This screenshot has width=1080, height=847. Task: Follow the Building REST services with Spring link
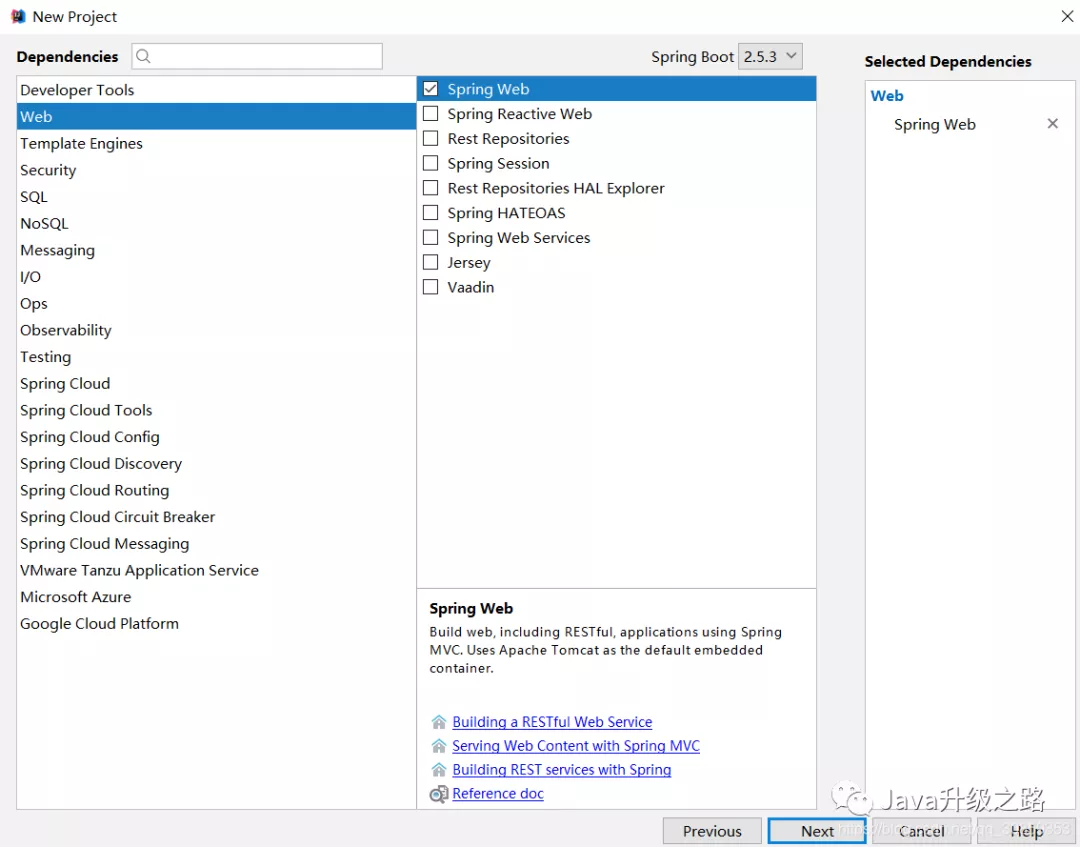561,770
